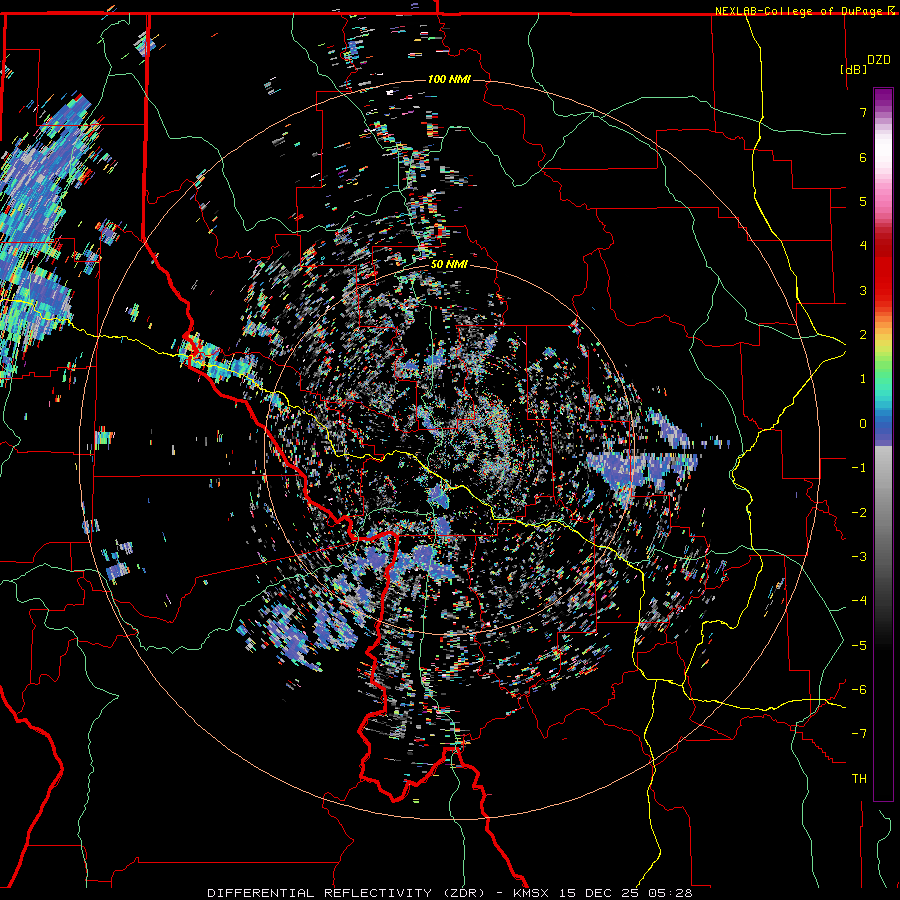The height and width of the screenshot is (900, 900).
Task: Click the -3 tick label on the color scale
Action: (859, 557)
